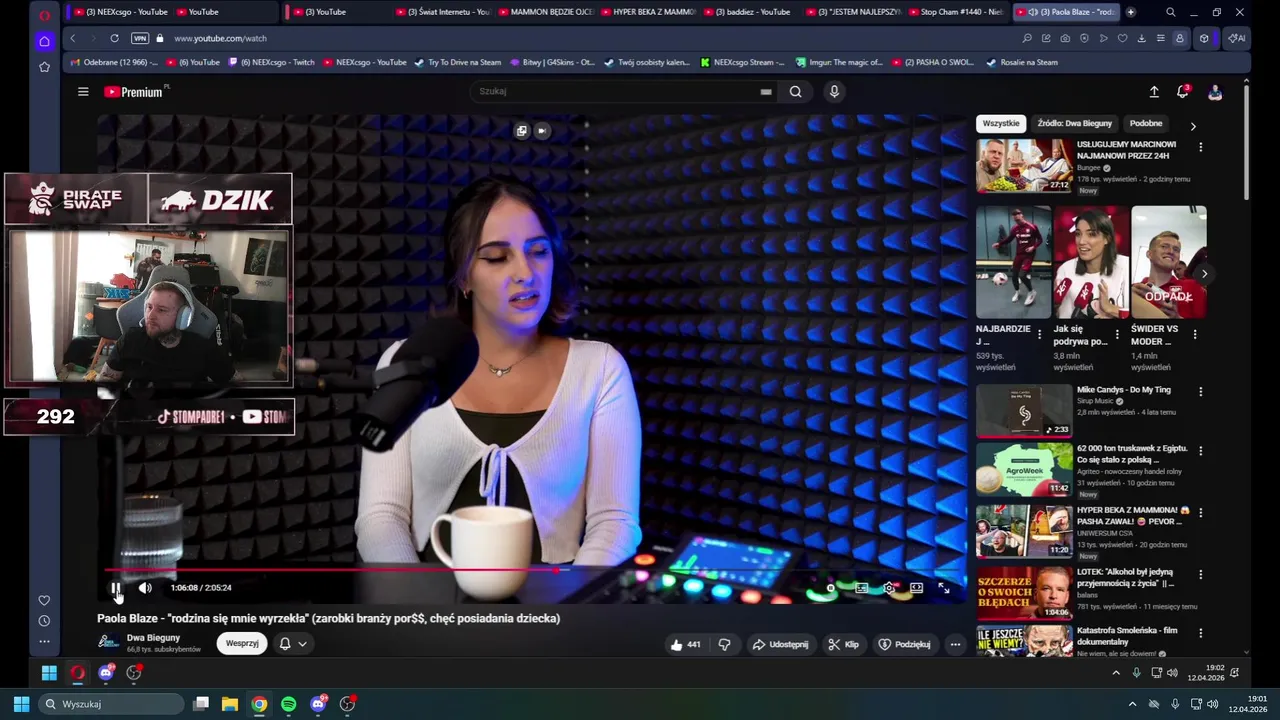Open notification bell dropdown next to Wesprzyj

[x=293, y=644]
